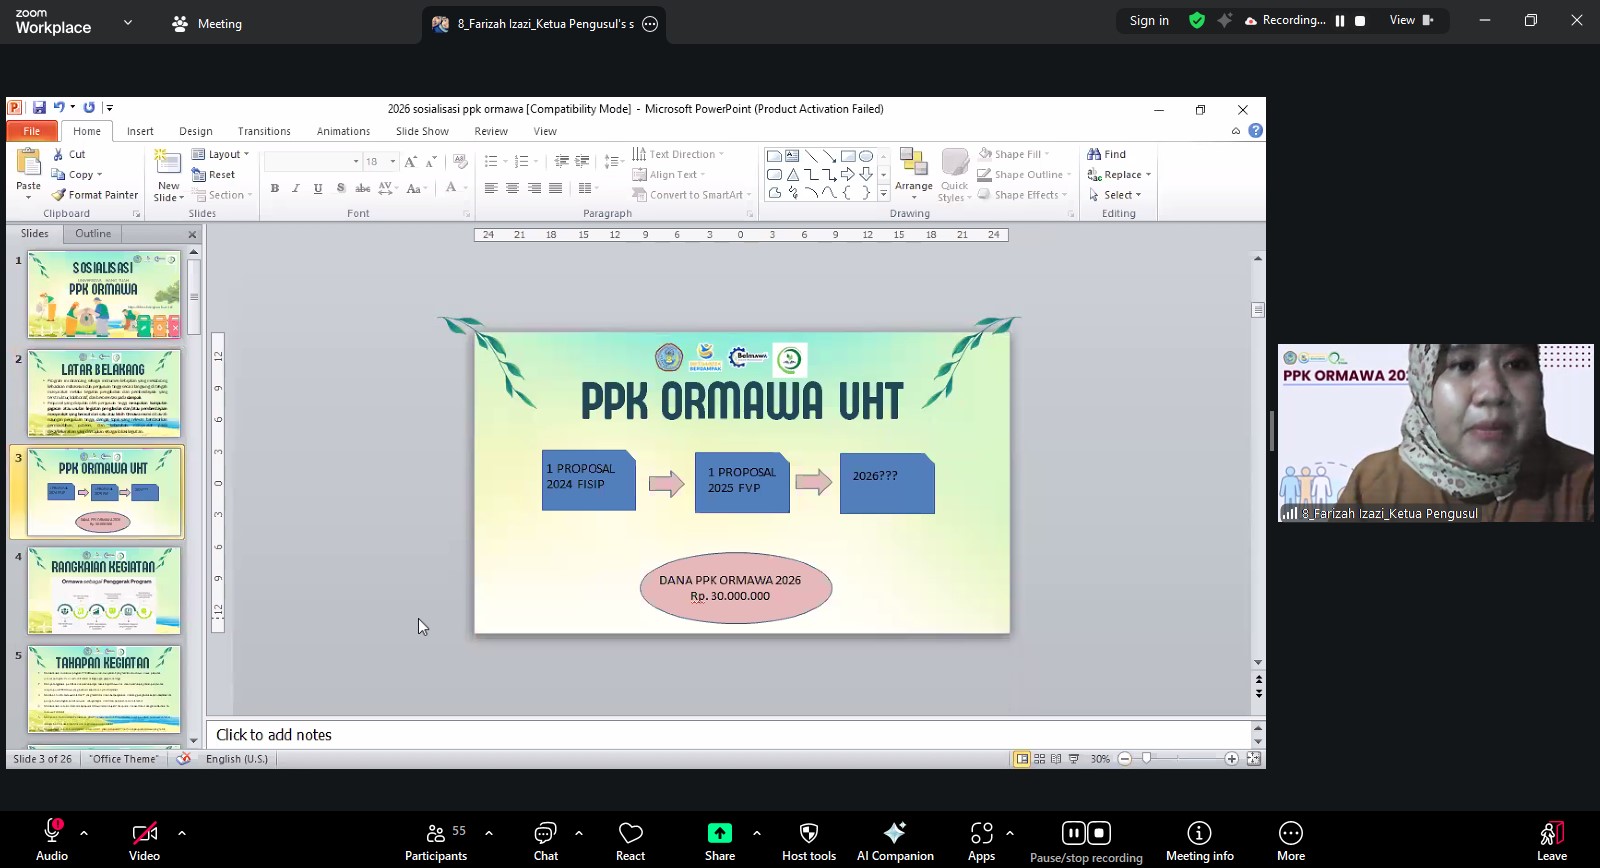The width and height of the screenshot is (1600, 868).
Task: Select Farizah Izazi's video thumbnail
Action: 1435,432
